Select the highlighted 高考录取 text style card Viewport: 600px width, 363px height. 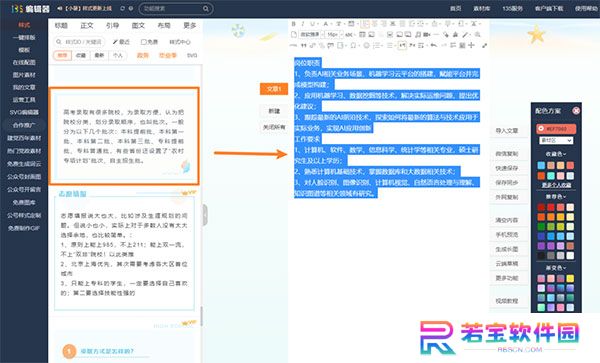point(124,136)
